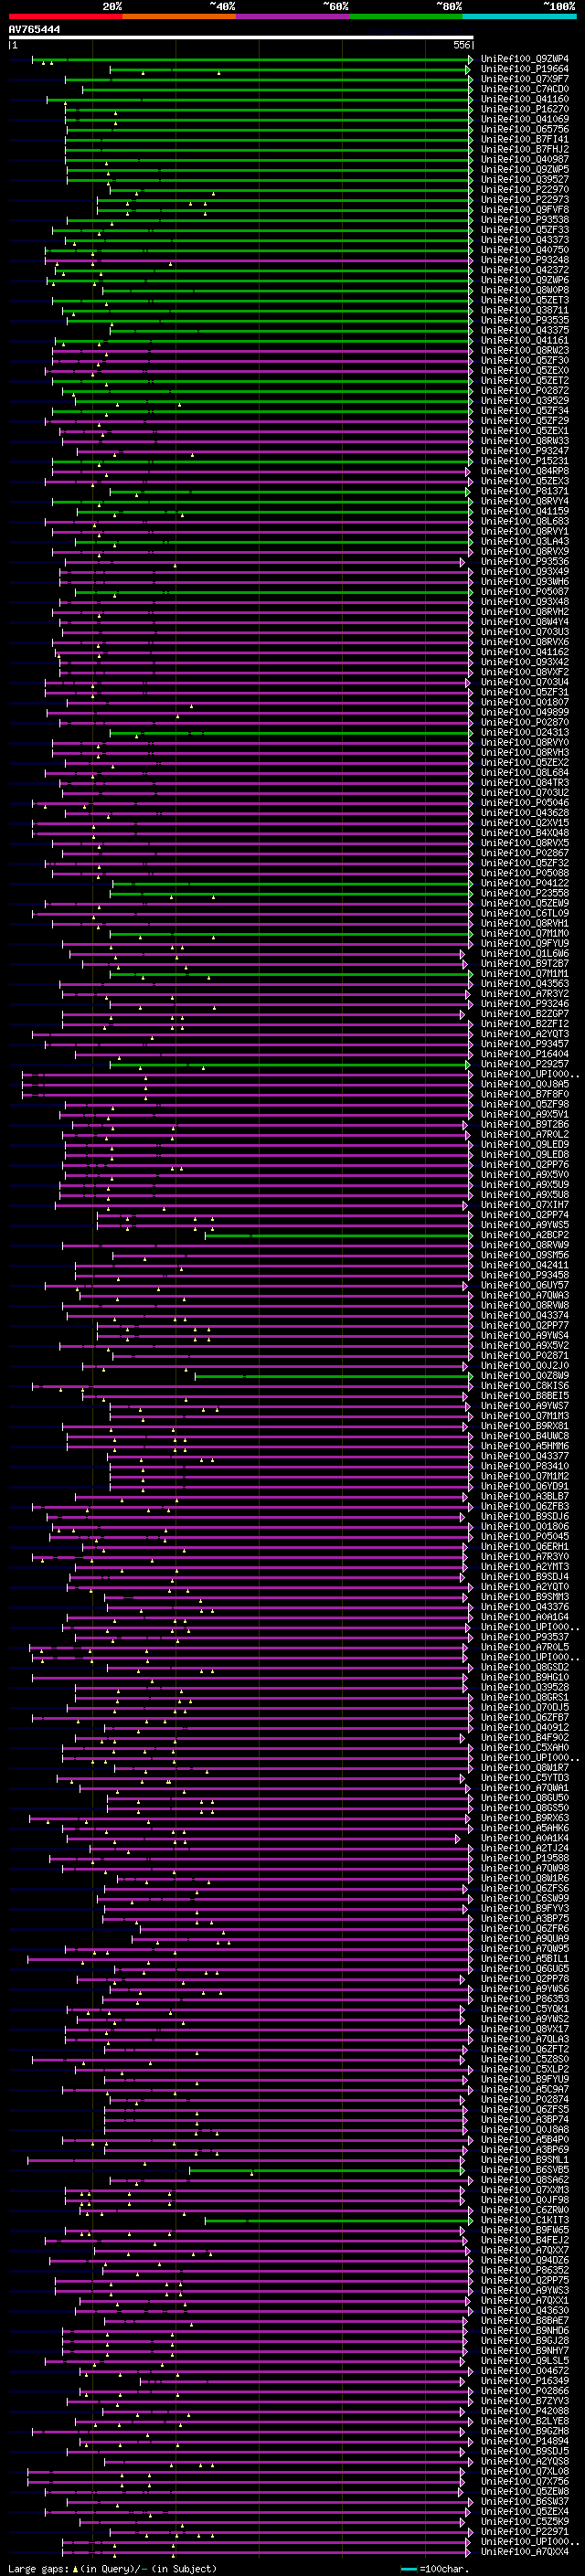Select the label UniRef100_B4UWC8

coord(525,1436)
